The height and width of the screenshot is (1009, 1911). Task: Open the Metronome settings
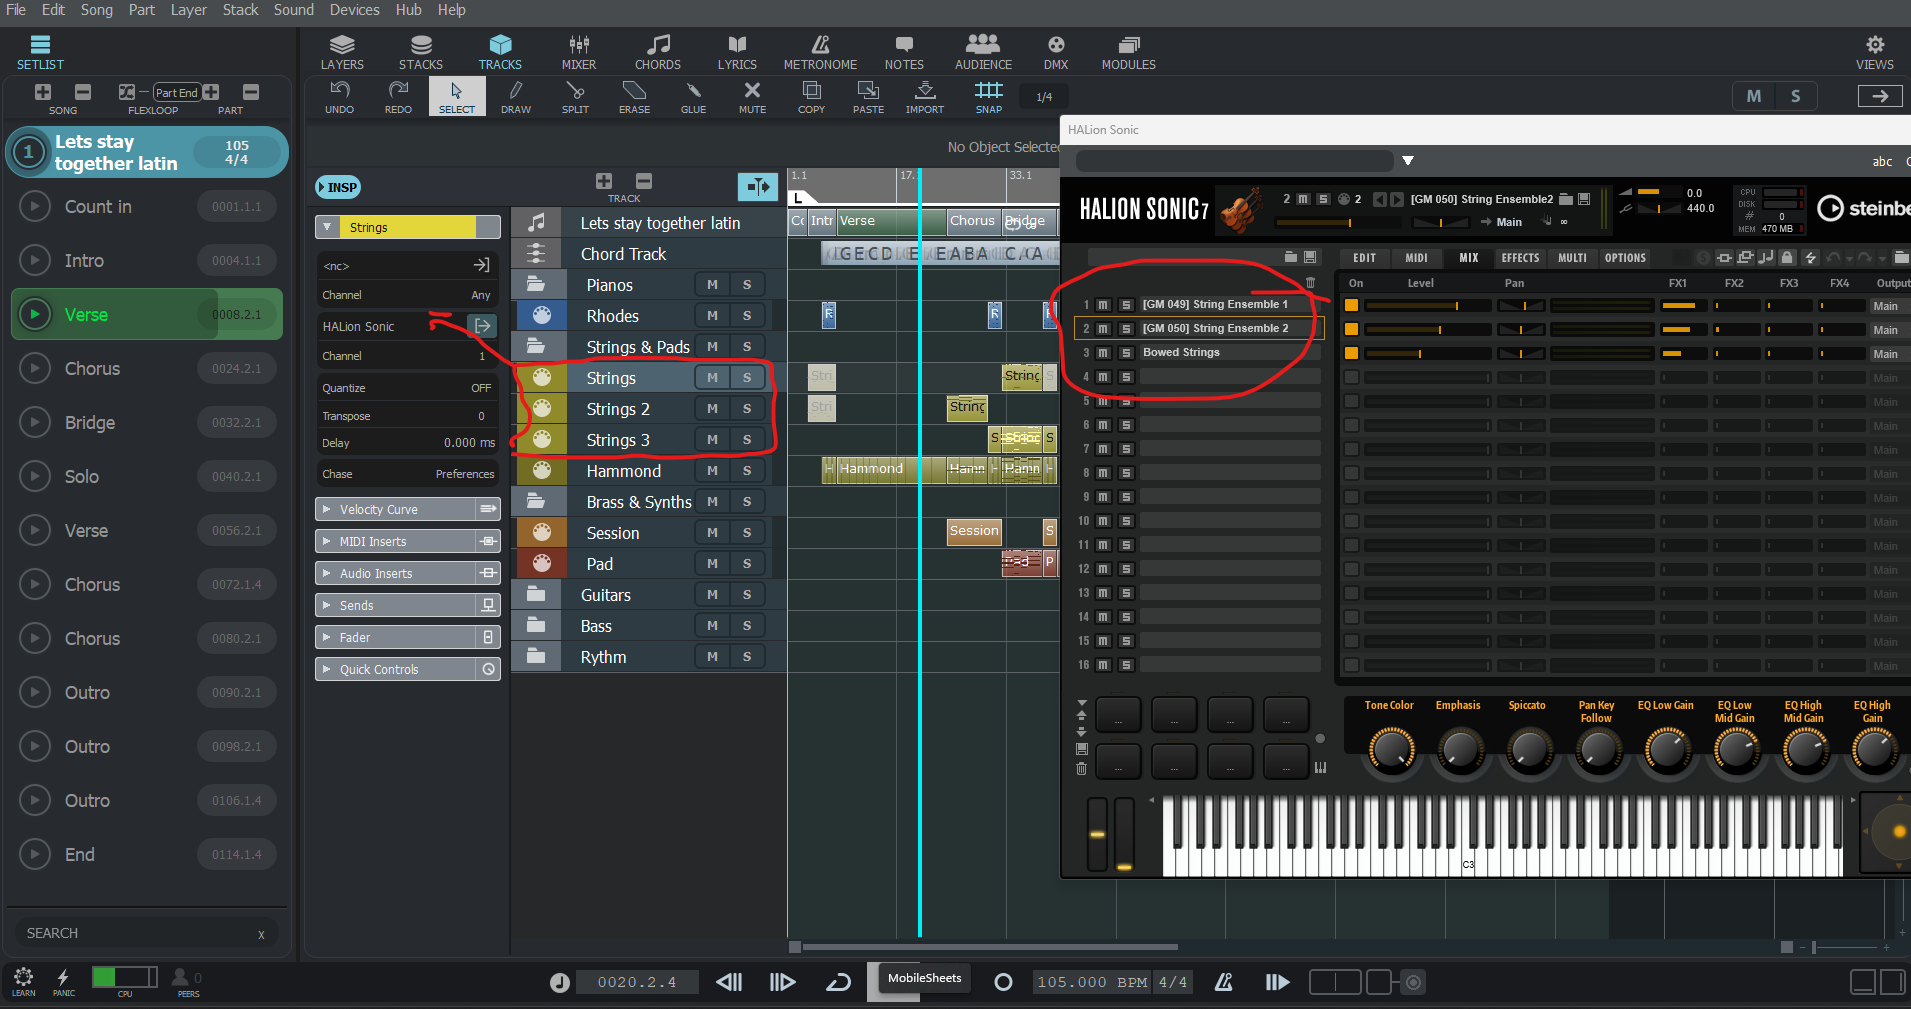coord(820,52)
